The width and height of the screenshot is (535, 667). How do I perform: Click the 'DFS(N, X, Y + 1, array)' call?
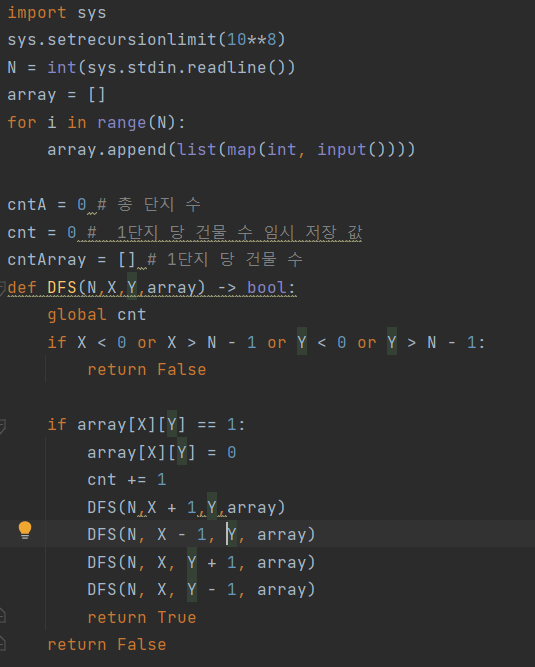[x=201, y=562]
